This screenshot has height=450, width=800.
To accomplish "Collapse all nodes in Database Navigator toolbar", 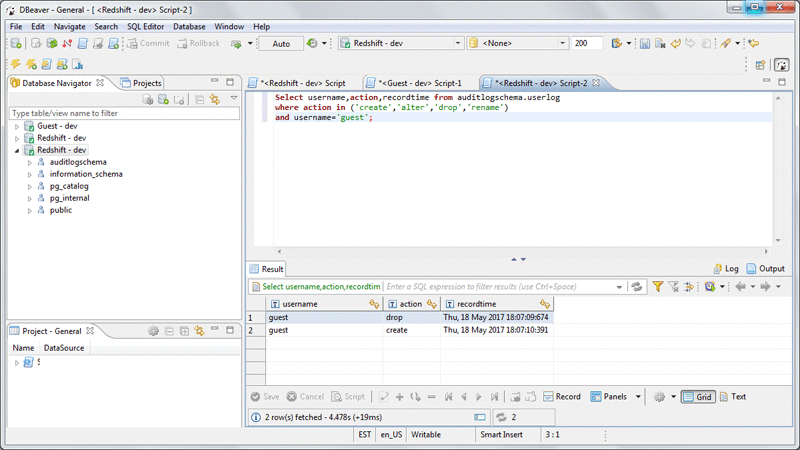I will [200, 100].
